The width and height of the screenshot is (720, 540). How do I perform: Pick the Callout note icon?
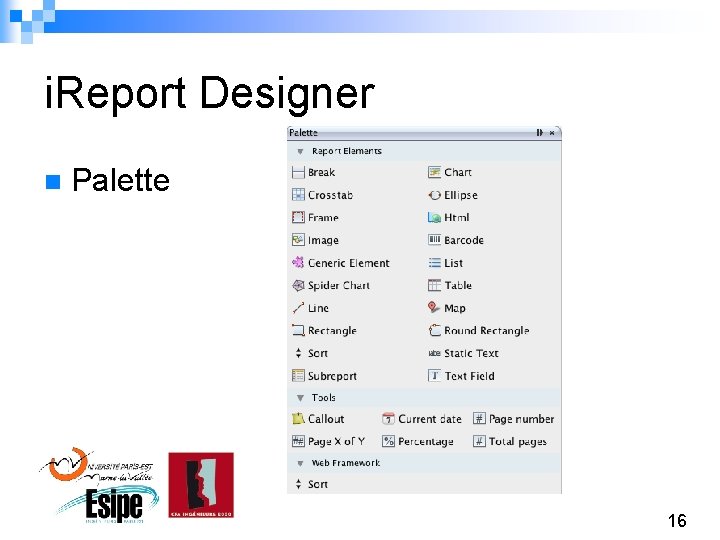coord(298,418)
